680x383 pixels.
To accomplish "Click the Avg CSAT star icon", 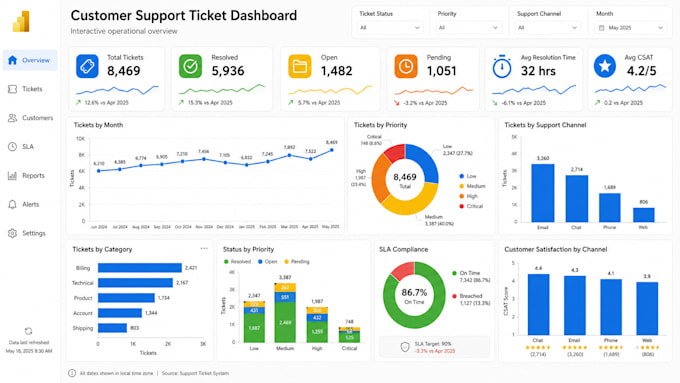I will click(x=605, y=66).
